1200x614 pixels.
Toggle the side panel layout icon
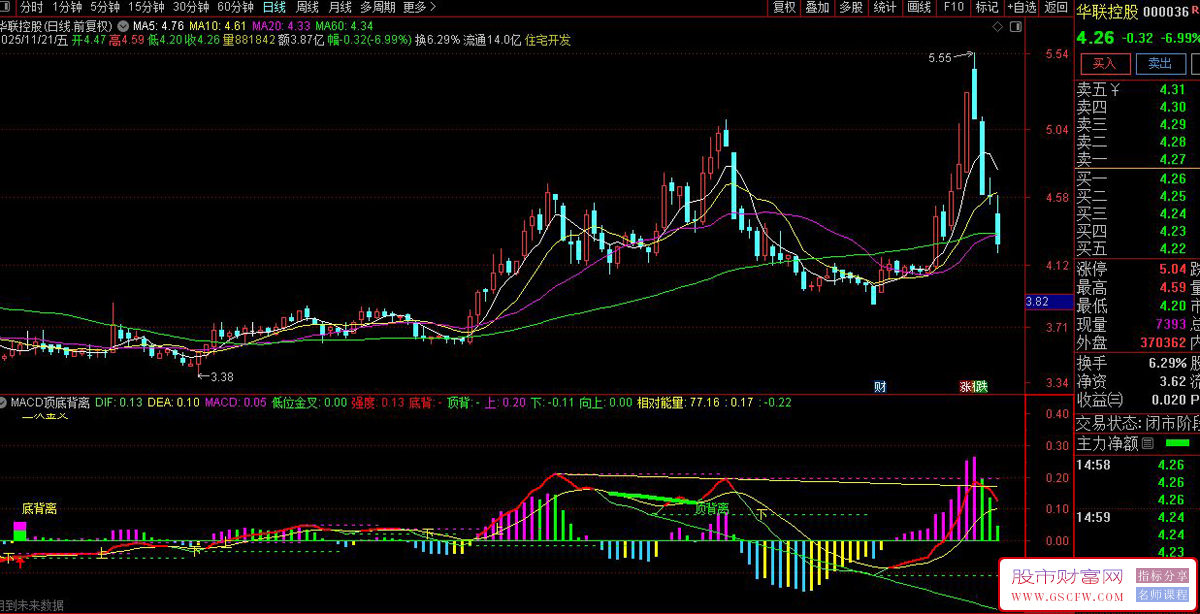1016,27
